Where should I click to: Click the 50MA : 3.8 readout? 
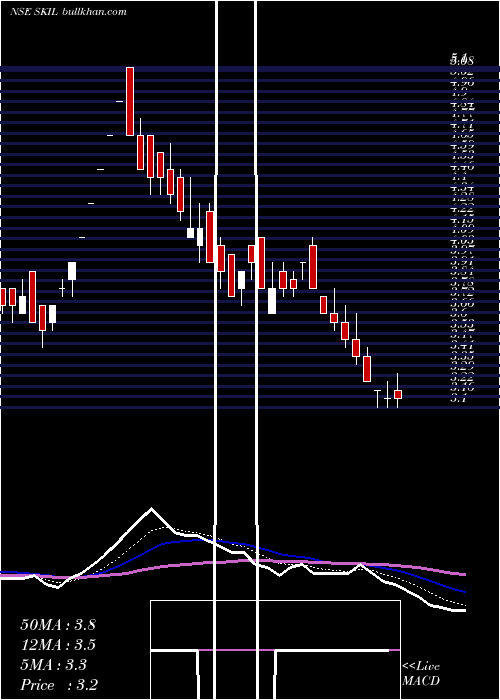[58, 625]
